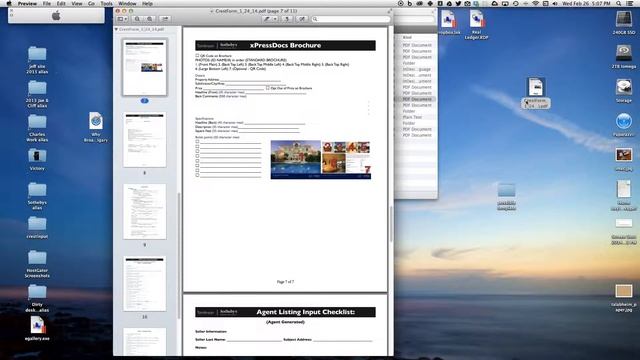Check the first bullet point checkbox
This screenshot has width=640, height=360.
coord(197,142)
